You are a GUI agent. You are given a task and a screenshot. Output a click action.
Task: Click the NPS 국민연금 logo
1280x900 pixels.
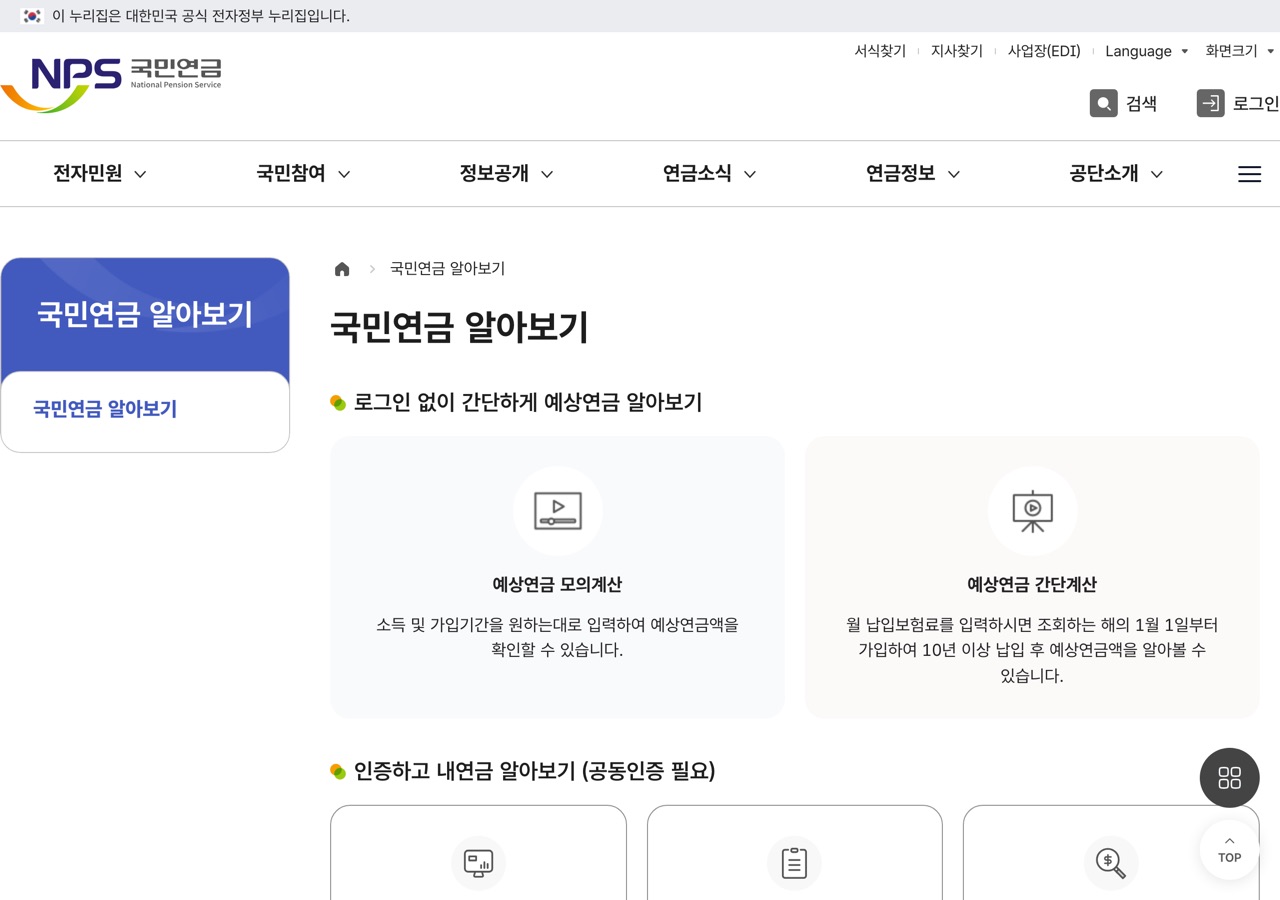[x=111, y=84]
